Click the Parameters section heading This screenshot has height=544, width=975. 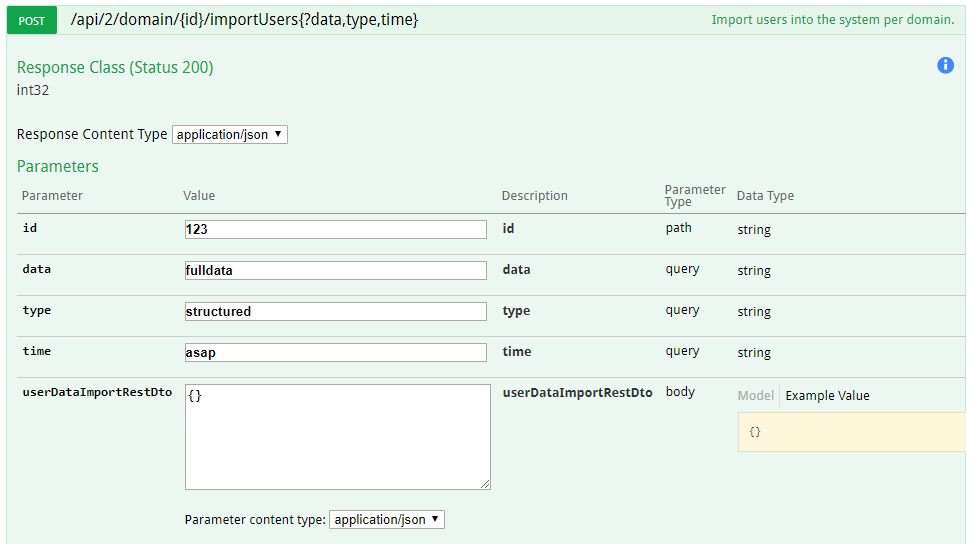point(58,166)
